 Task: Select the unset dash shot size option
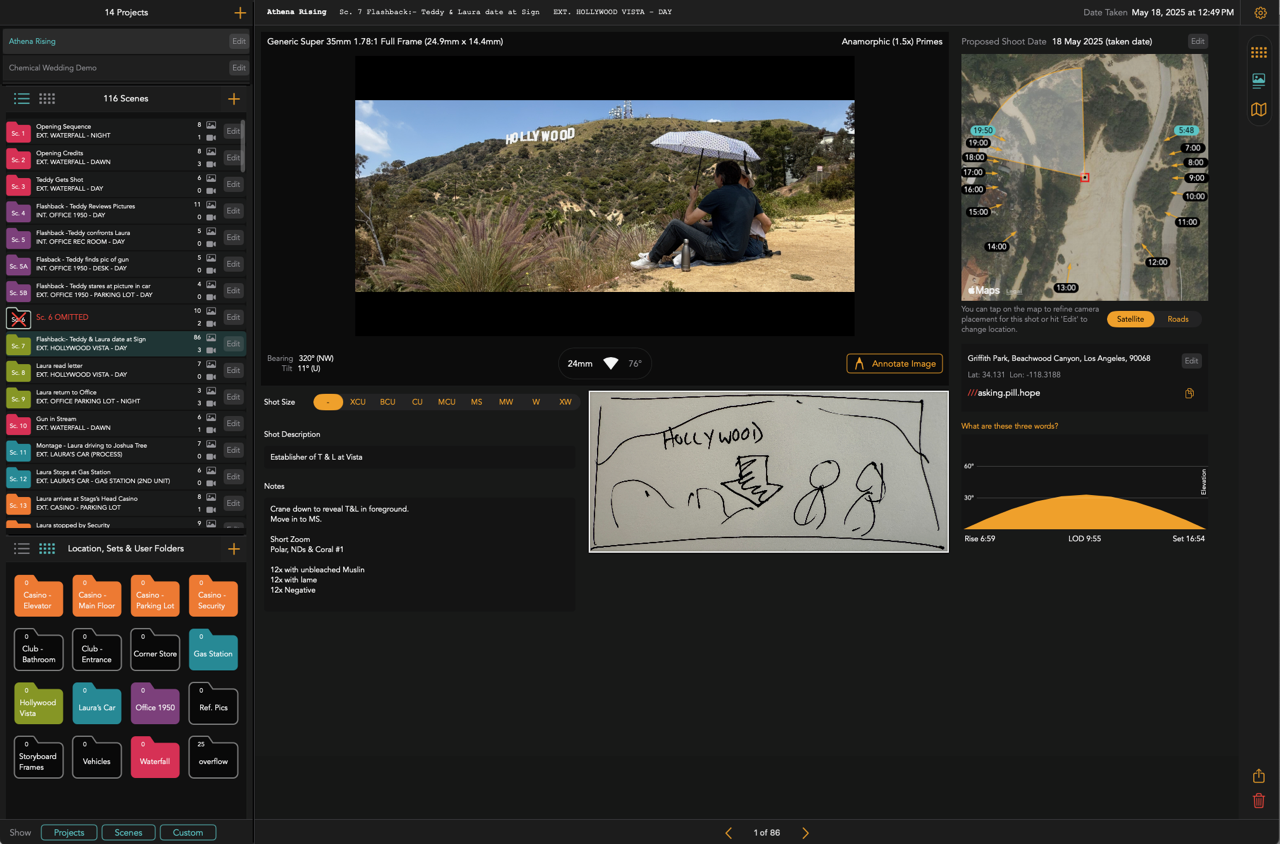328,402
